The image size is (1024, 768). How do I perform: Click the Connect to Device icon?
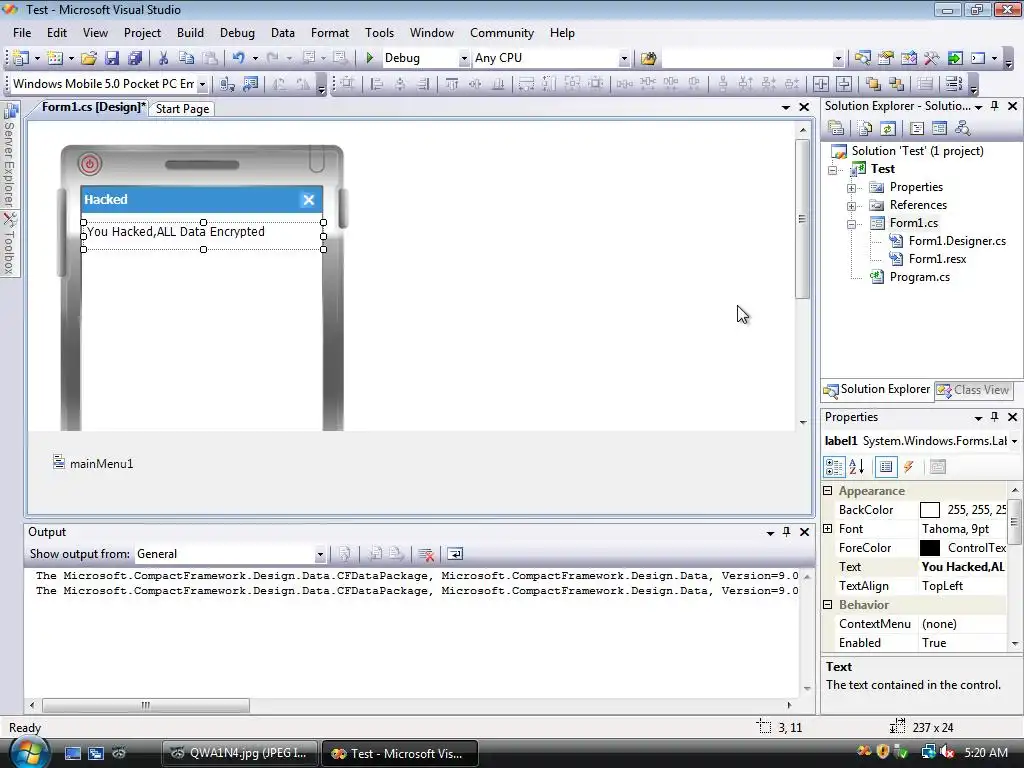228,84
